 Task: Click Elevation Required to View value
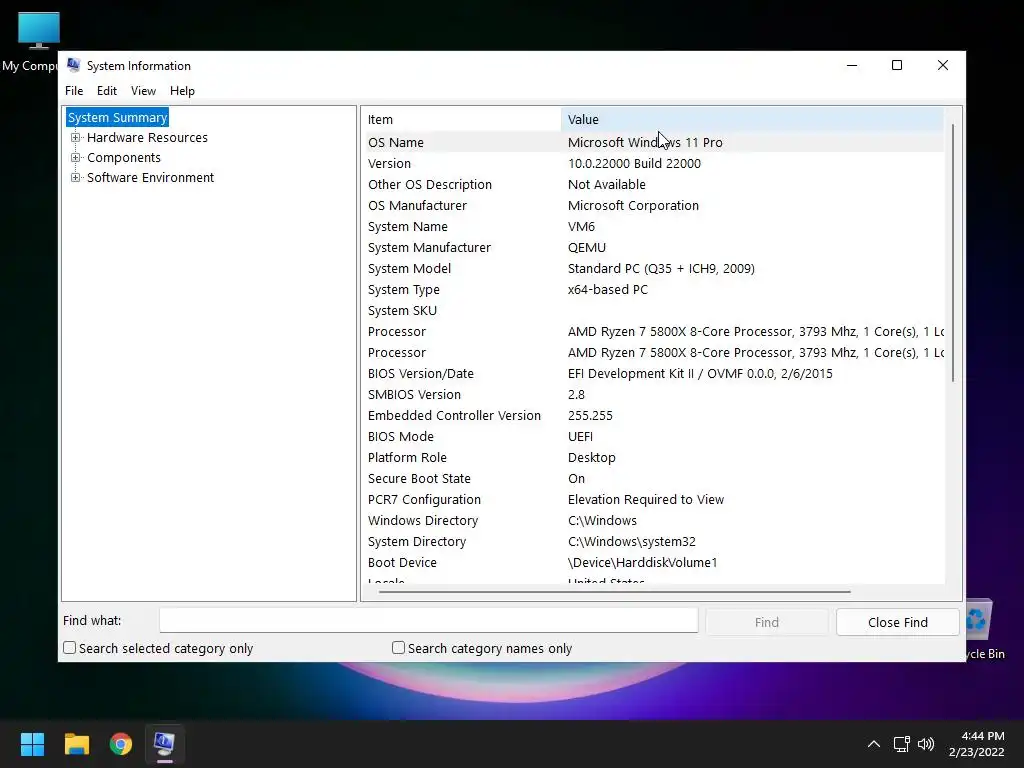(x=645, y=499)
